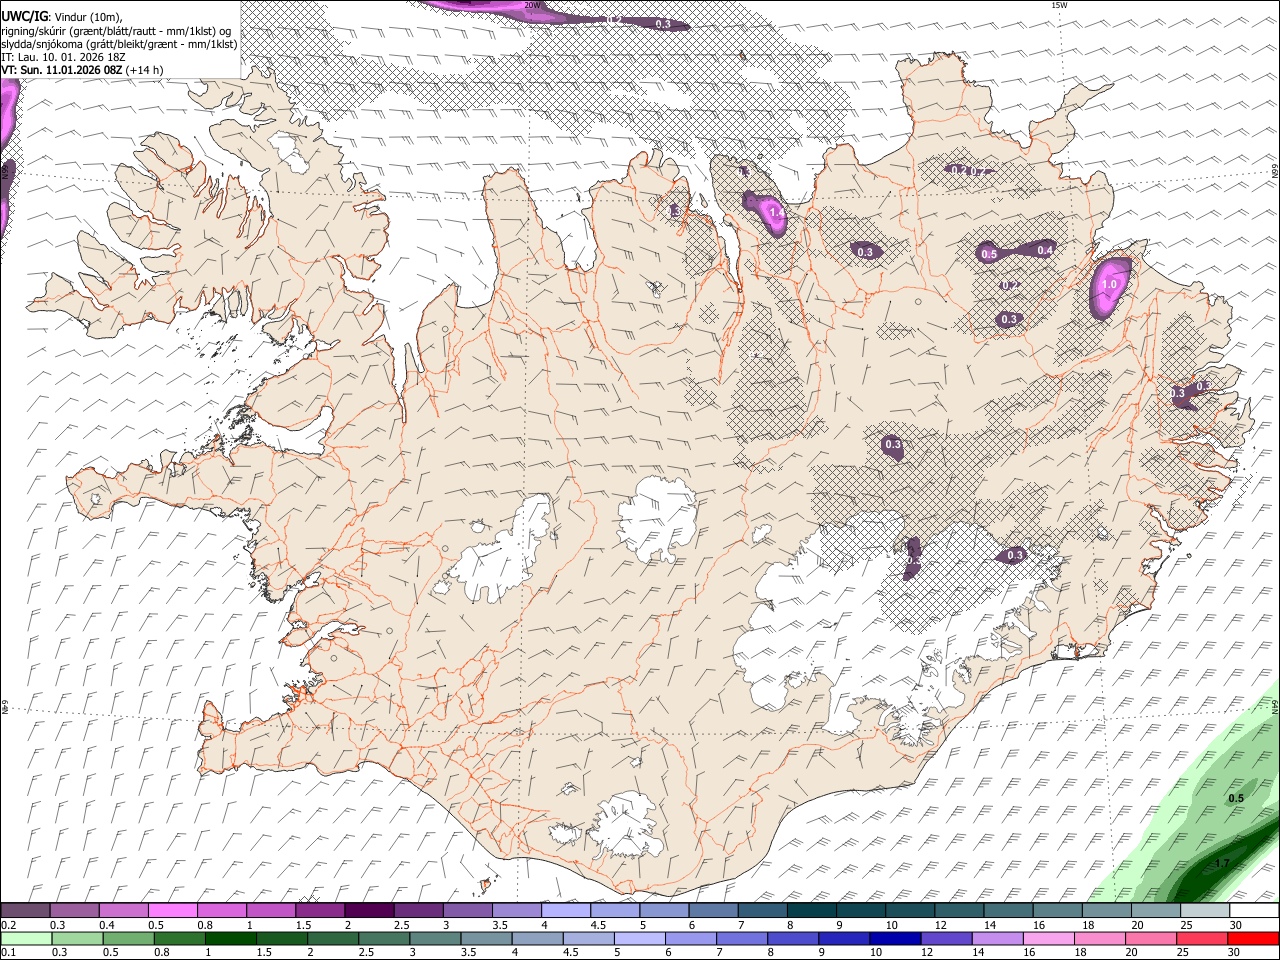Click the 0.1 label in the bottom legend row
This screenshot has height=960, width=1280.
[8, 952]
